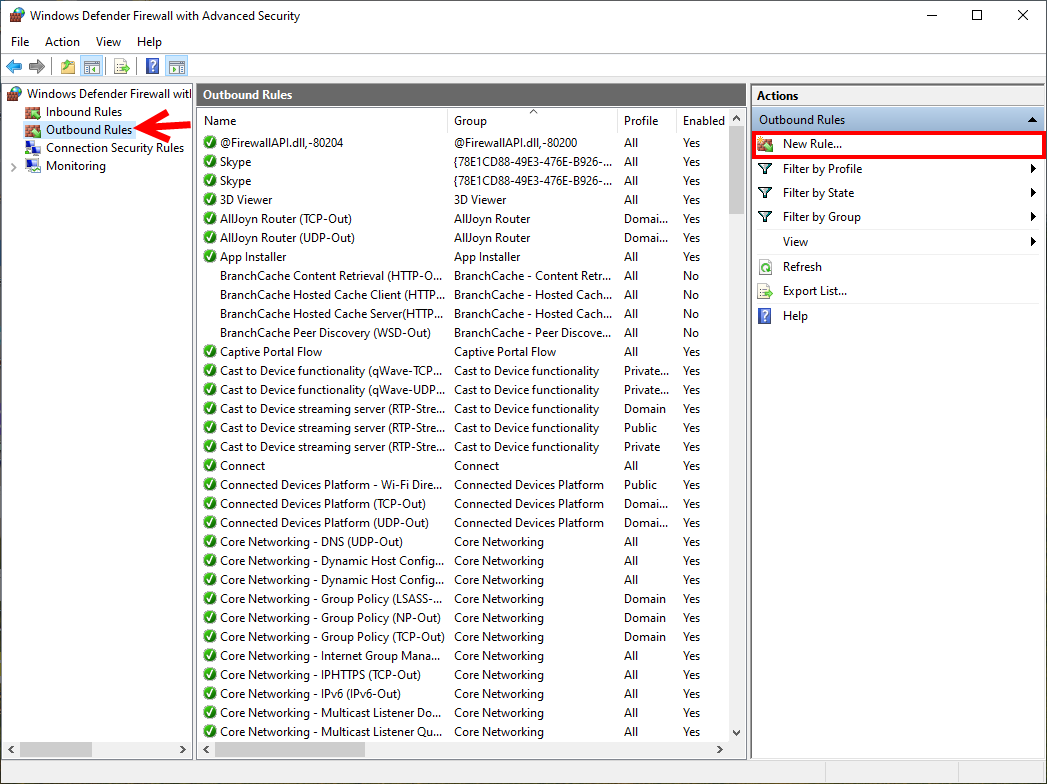
Task: Click the New Rule firewall icon
Action: point(766,144)
